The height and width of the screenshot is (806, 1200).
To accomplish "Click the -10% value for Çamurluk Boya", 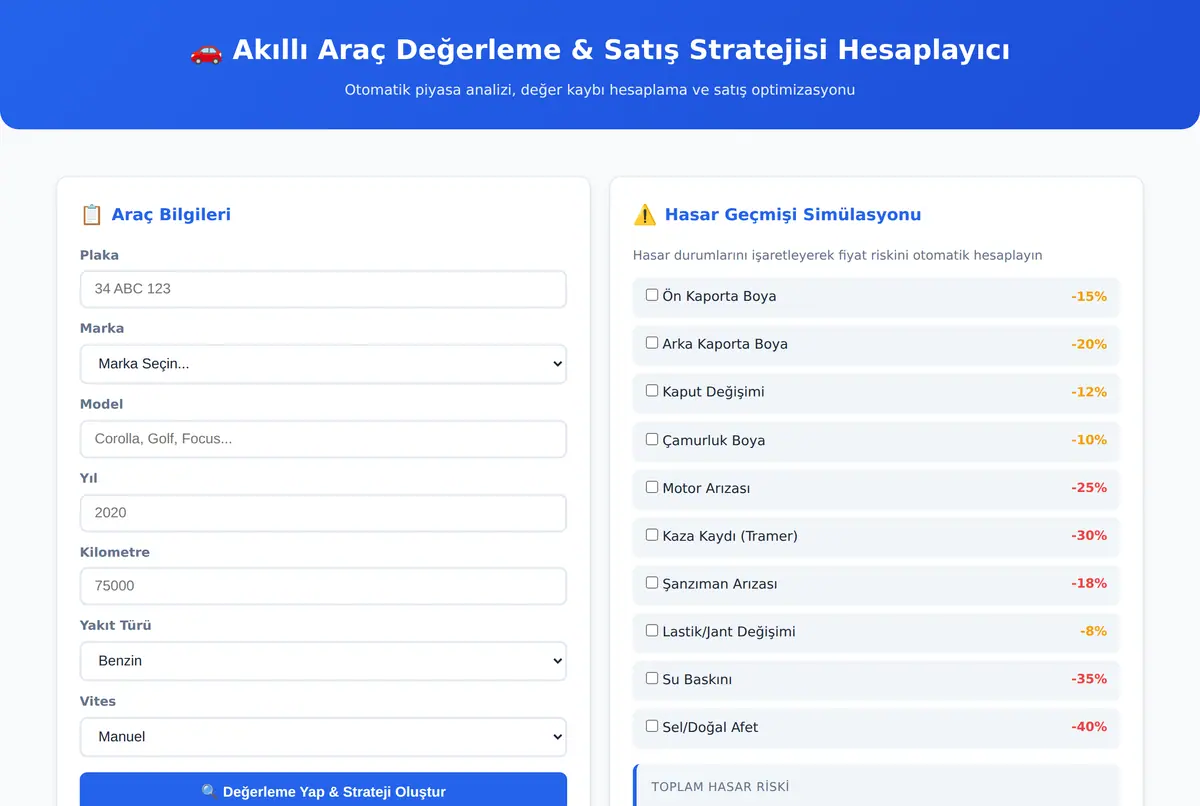I will [x=1089, y=440].
